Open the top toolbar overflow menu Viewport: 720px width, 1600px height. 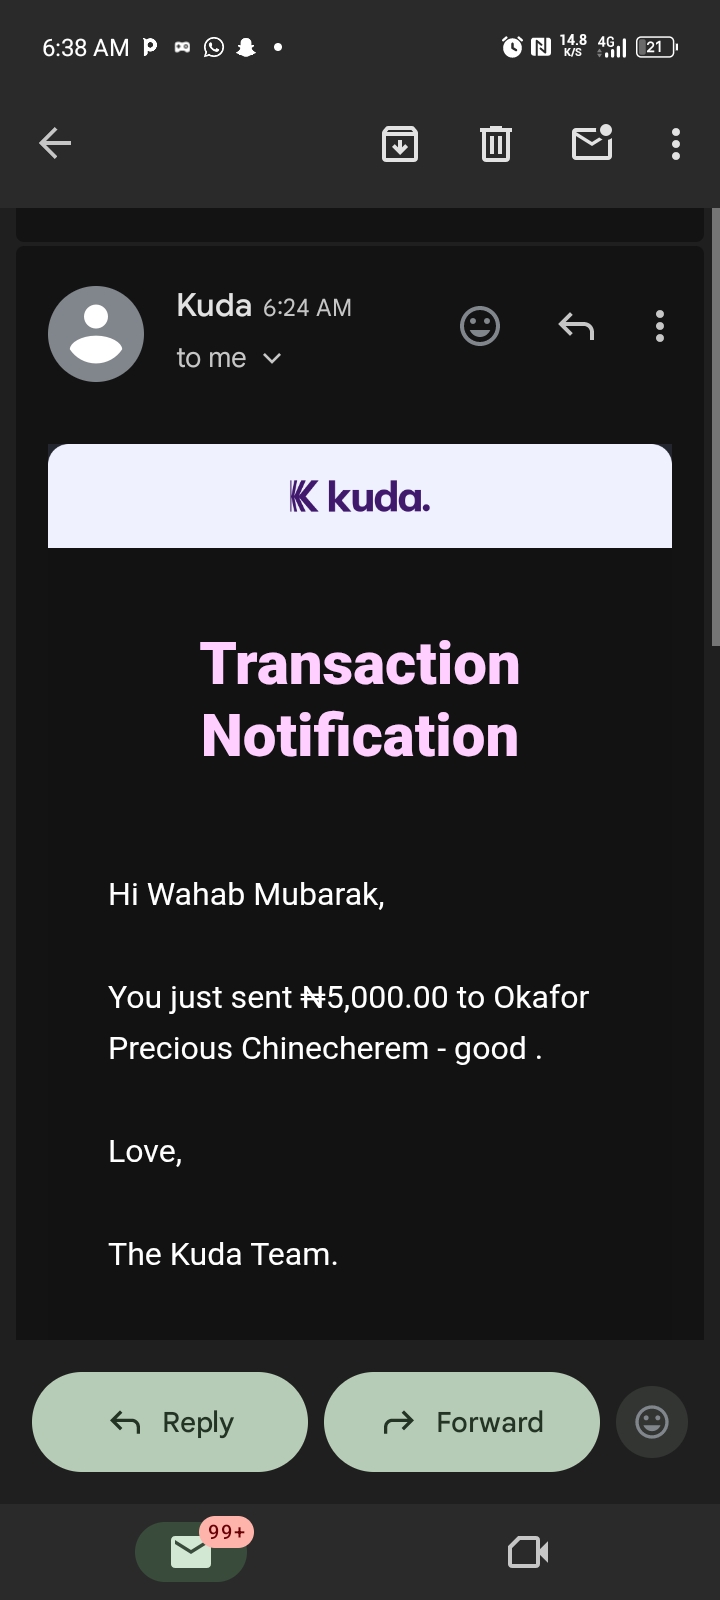[x=676, y=144]
